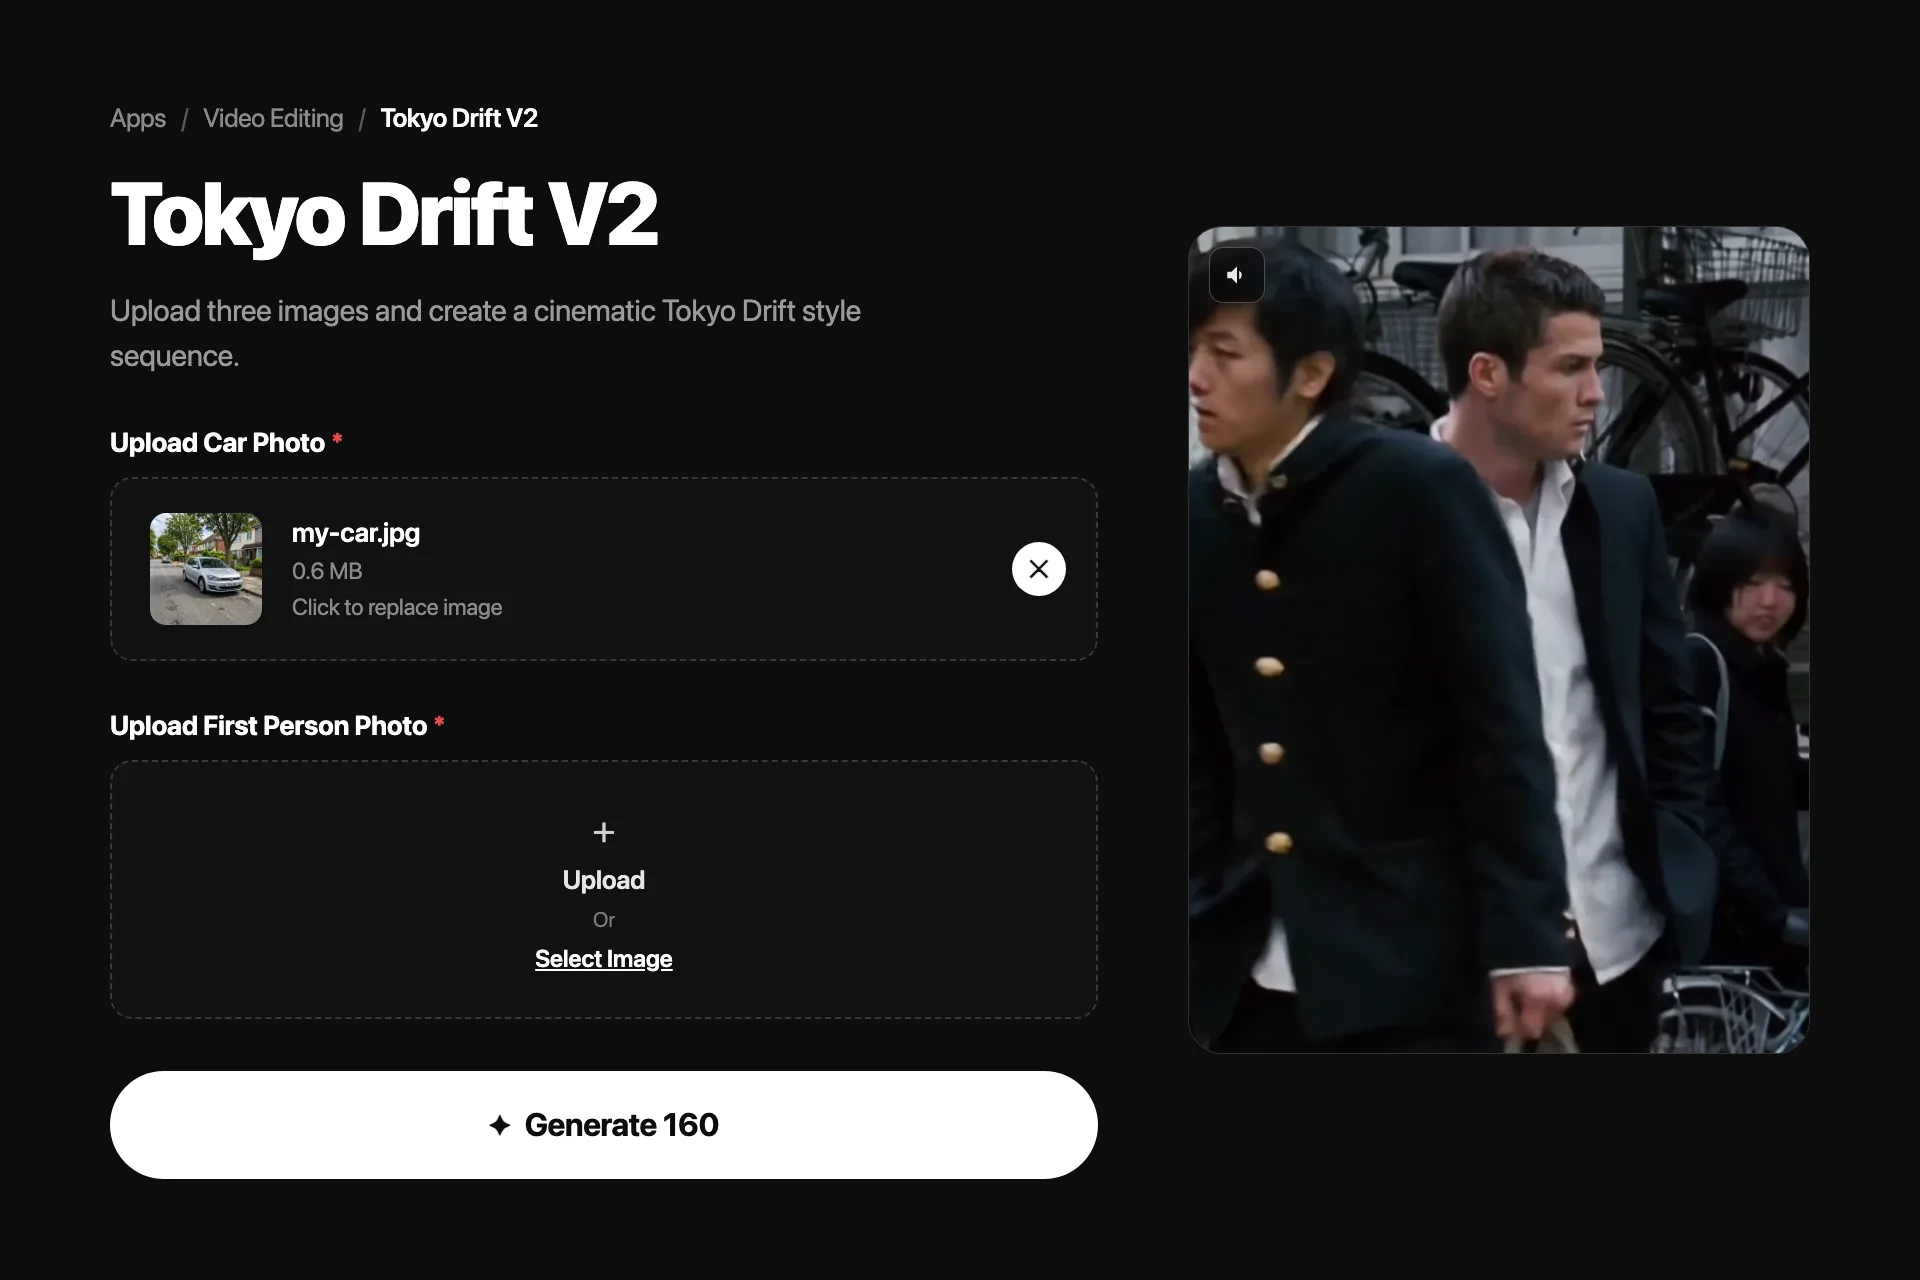
Task: Click the my-car.jpg file name
Action: 356,533
